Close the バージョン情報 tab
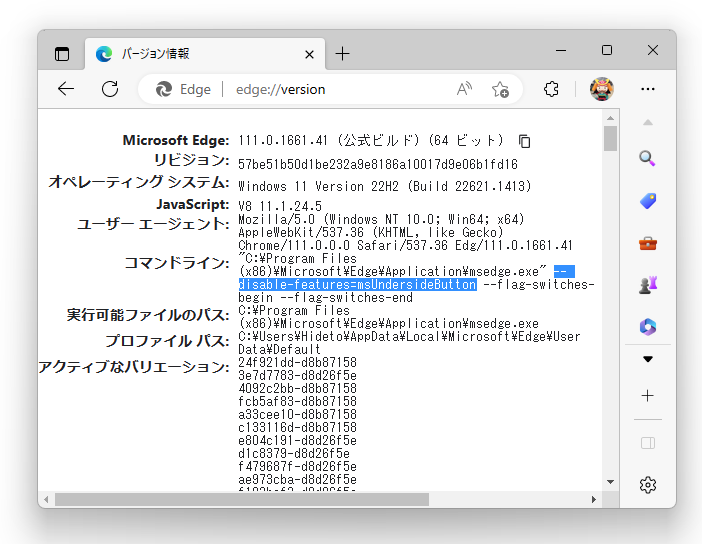 [x=309, y=55]
